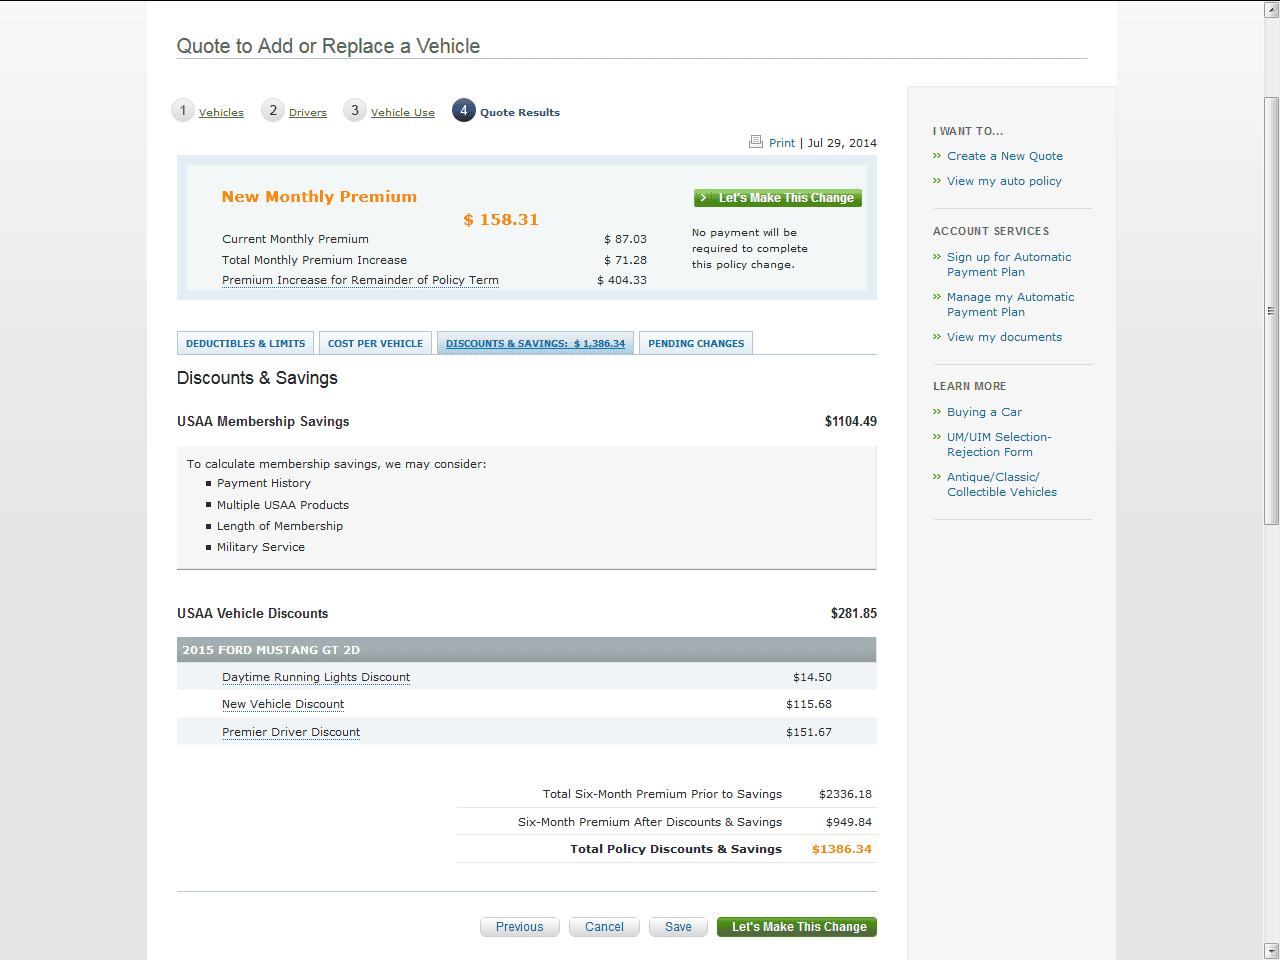Open the Vehicles step link

point(221,113)
